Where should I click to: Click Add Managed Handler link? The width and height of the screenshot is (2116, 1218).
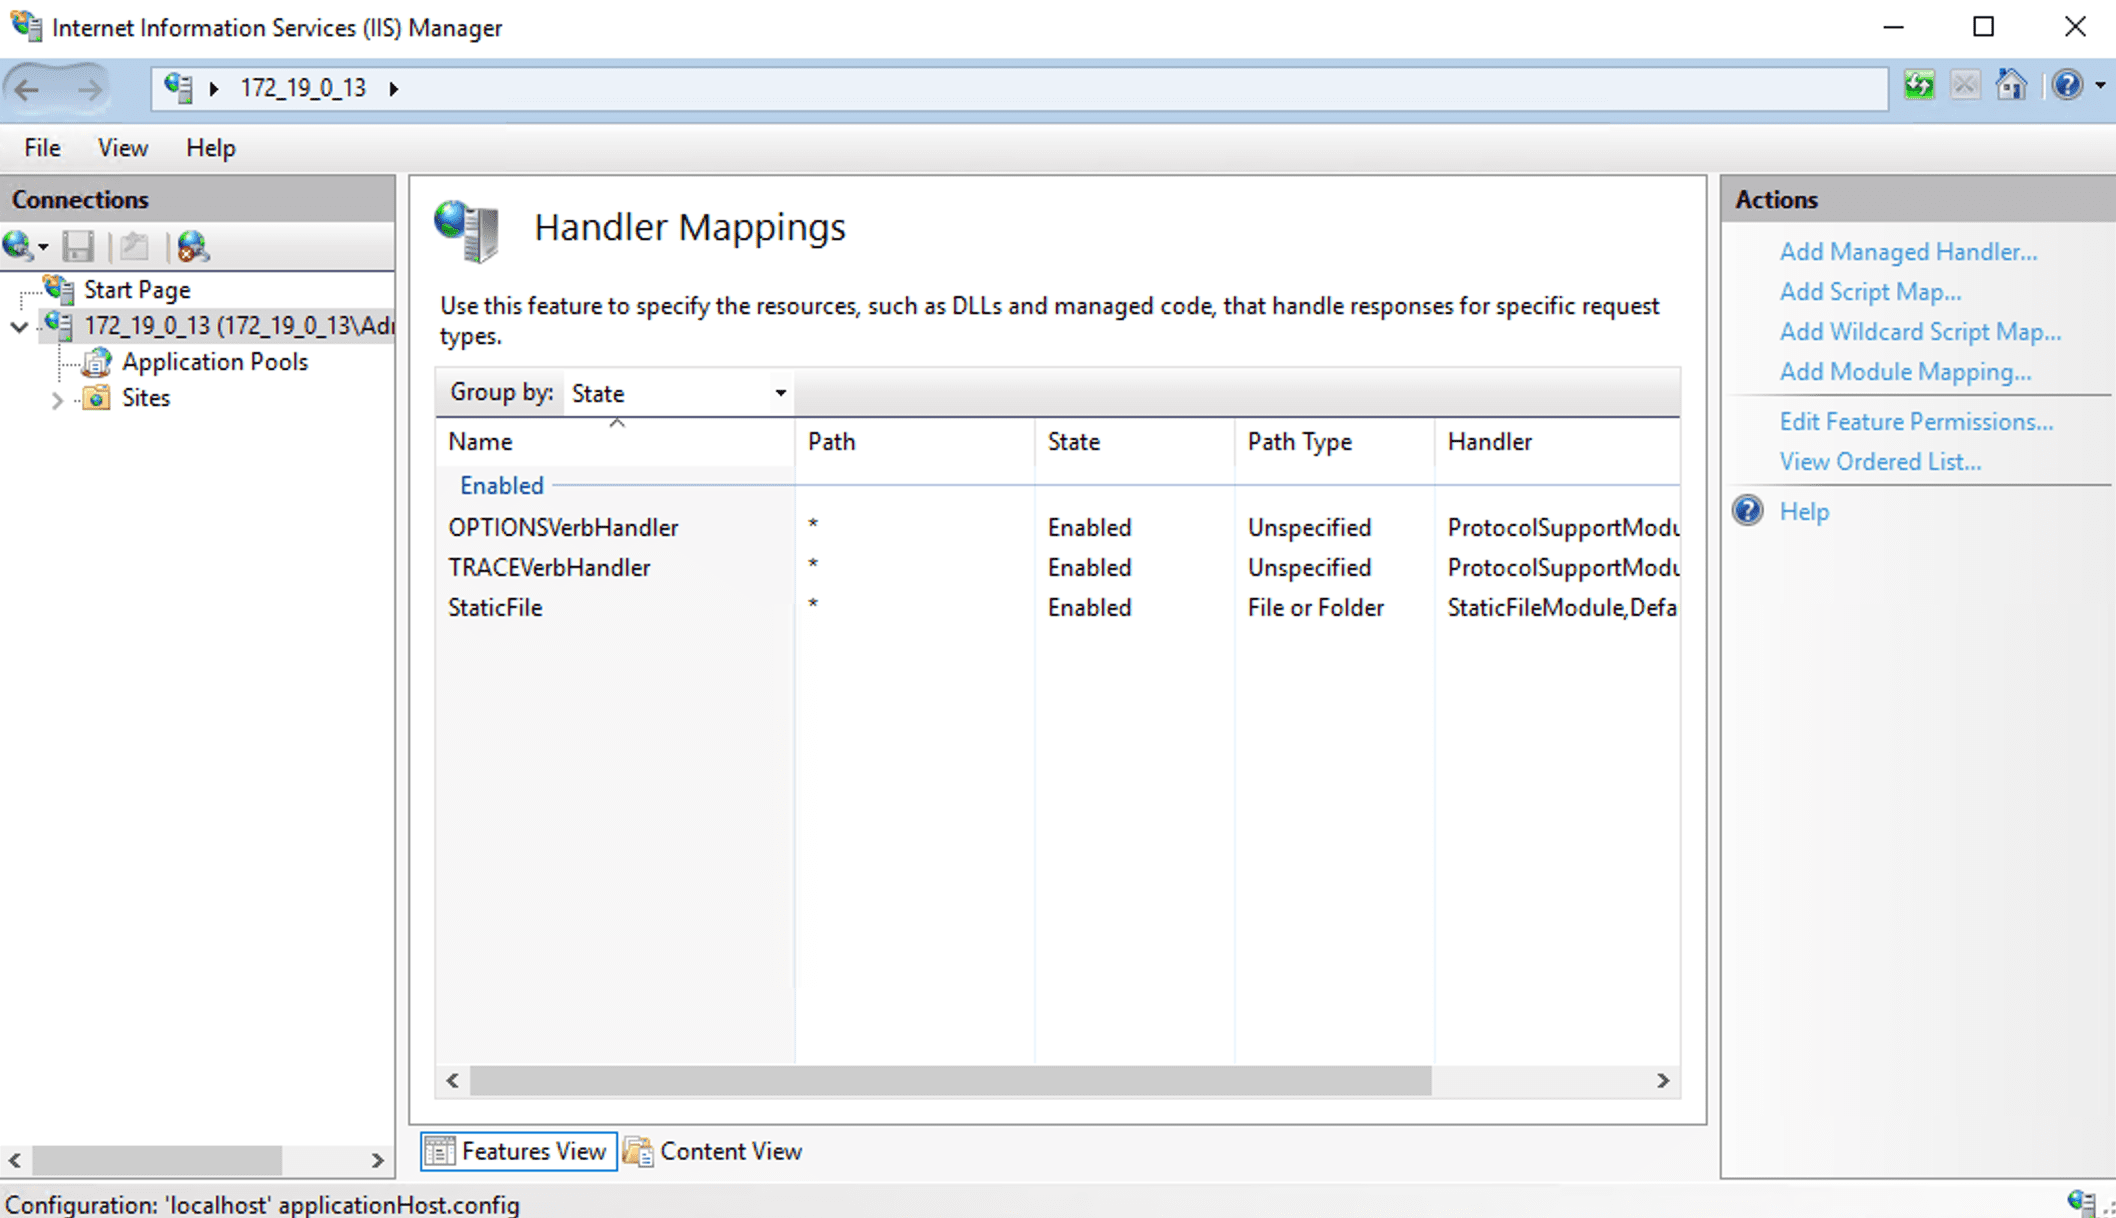click(1908, 252)
